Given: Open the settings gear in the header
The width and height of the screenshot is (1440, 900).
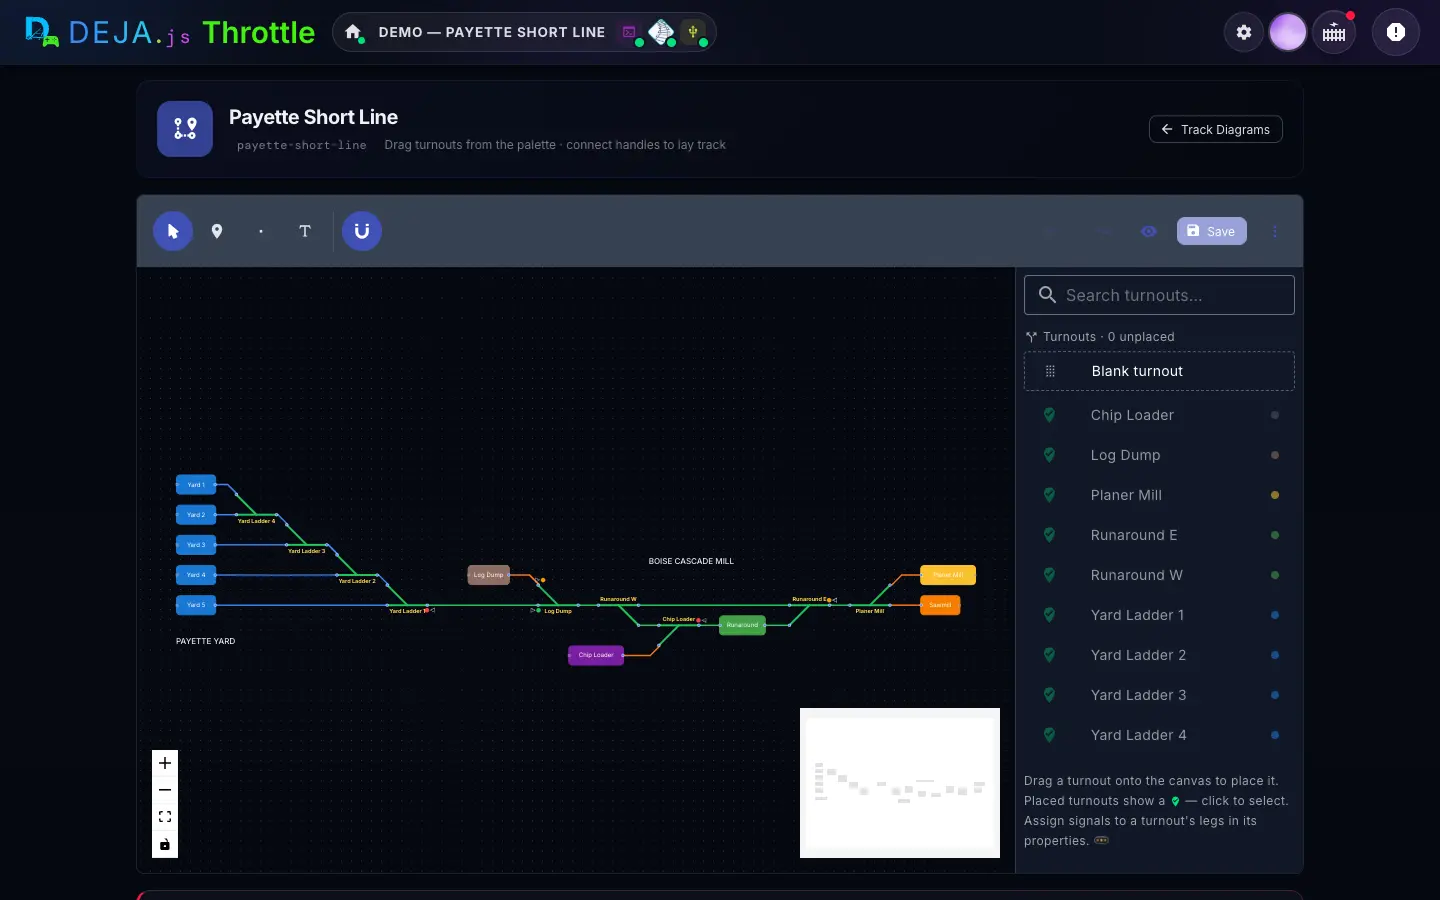Looking at the screenshot, I should tap(1244, 32).
